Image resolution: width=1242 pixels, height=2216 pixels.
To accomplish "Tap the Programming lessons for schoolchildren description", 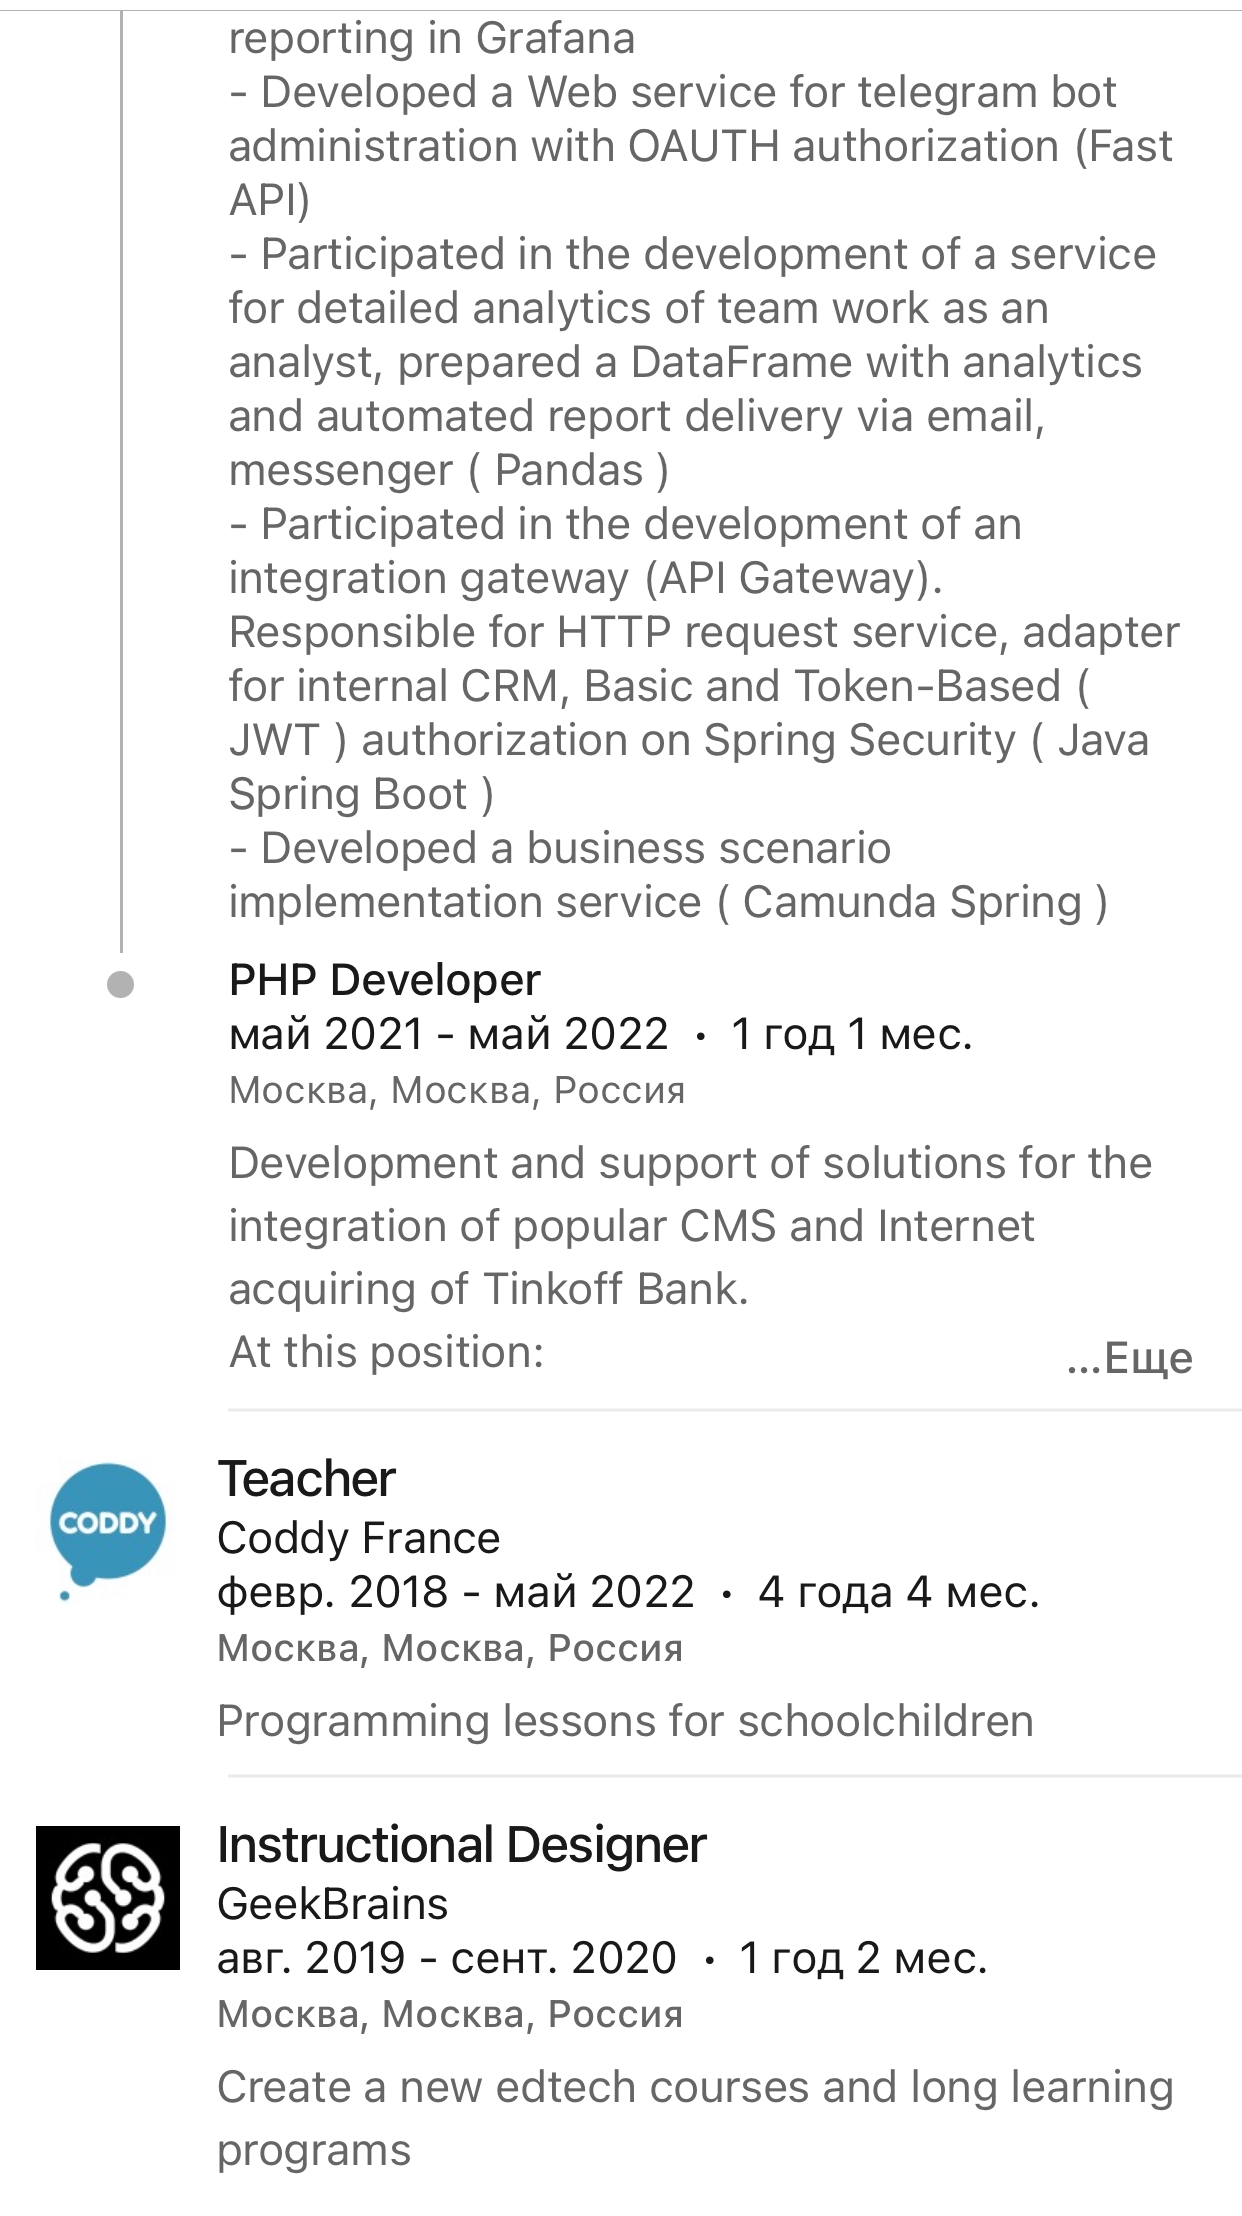I will pos(626,1721).
